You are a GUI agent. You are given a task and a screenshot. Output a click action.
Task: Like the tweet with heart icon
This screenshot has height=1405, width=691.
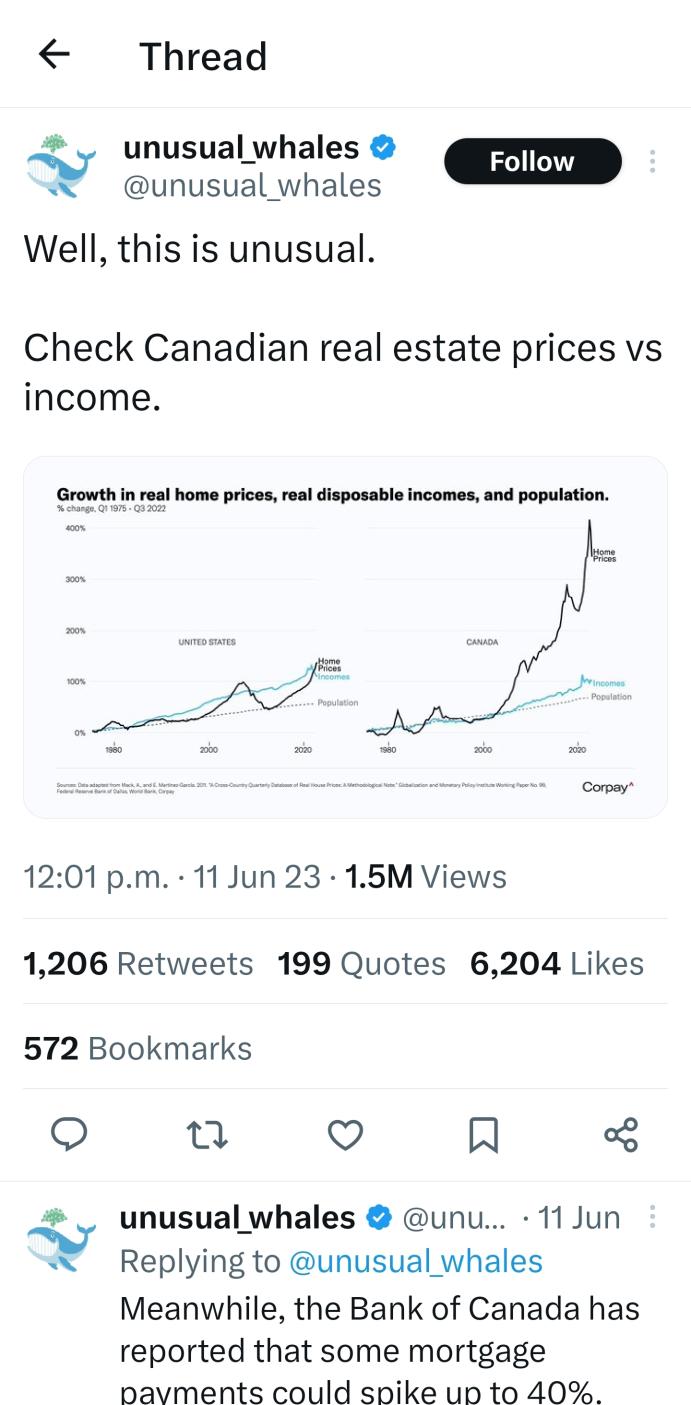point(345,1134)
